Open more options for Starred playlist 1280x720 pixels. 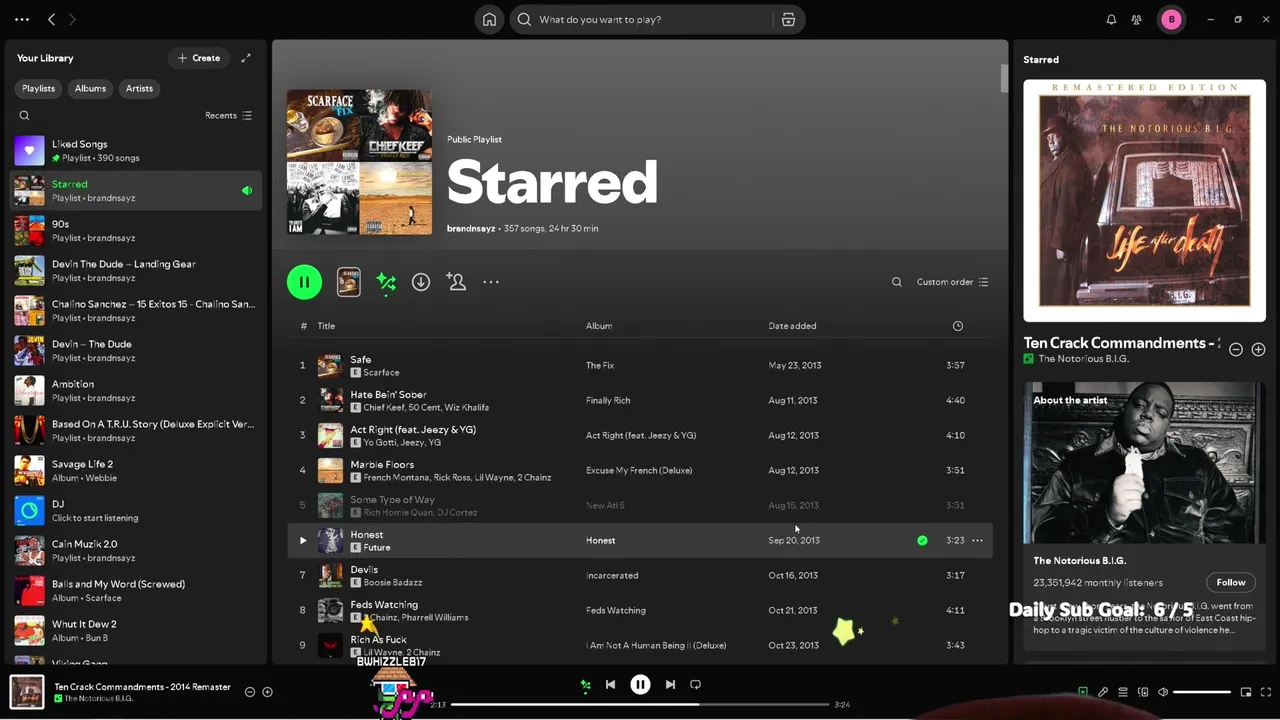(x=491, y=282)
